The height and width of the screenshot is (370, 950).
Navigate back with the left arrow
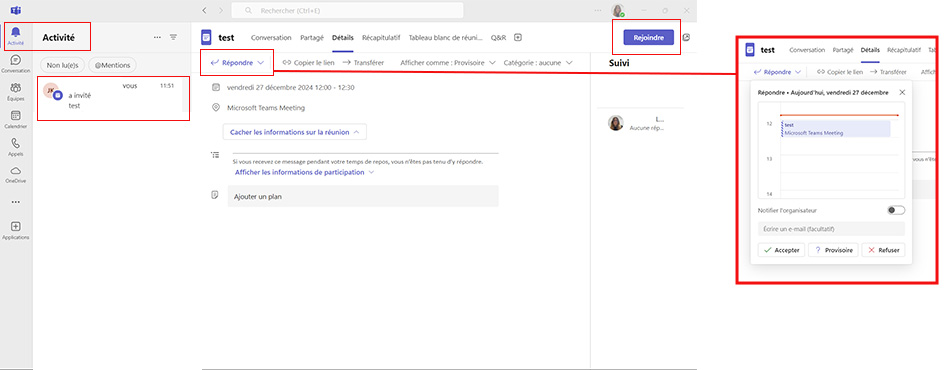tap(204, 10)
